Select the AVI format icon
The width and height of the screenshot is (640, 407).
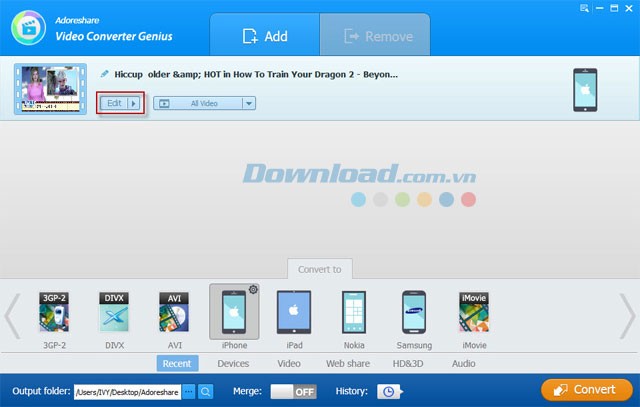click(174, 312)
